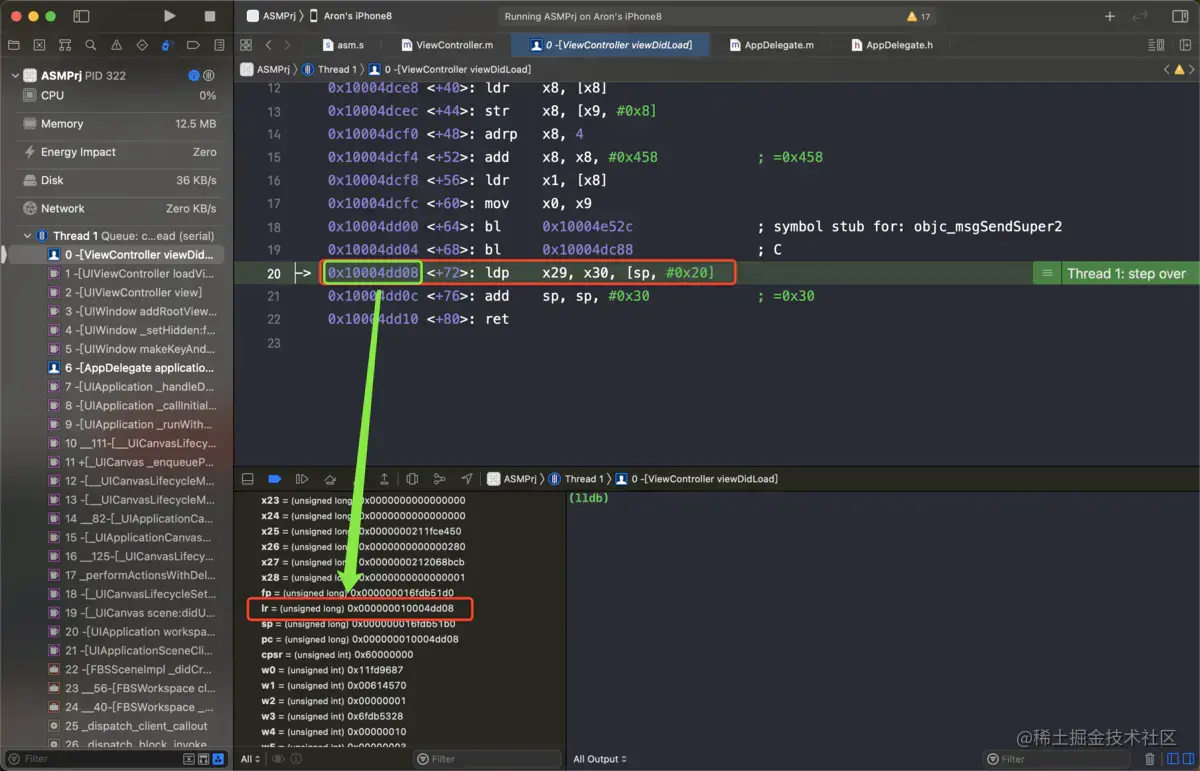The height and width of the screenshot is (771, 1200).
Task: Hide the debug area panel
Action: (x=248, y=479)
